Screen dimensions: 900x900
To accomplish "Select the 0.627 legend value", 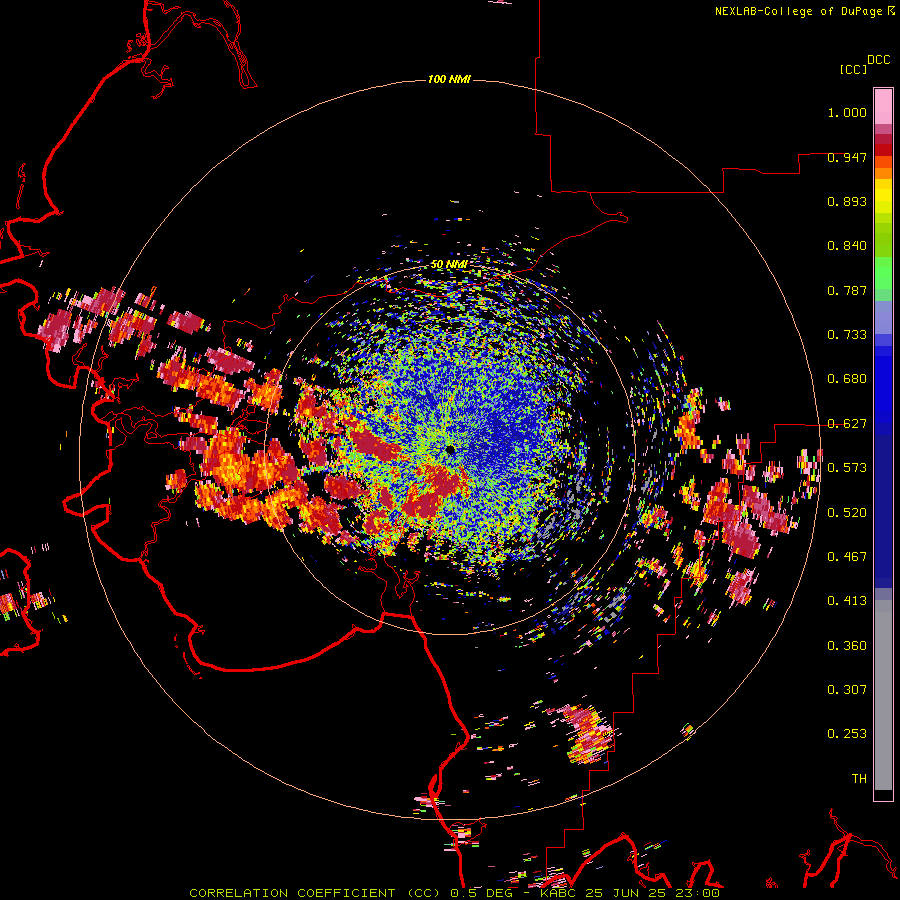I will (x=847, y=424).
